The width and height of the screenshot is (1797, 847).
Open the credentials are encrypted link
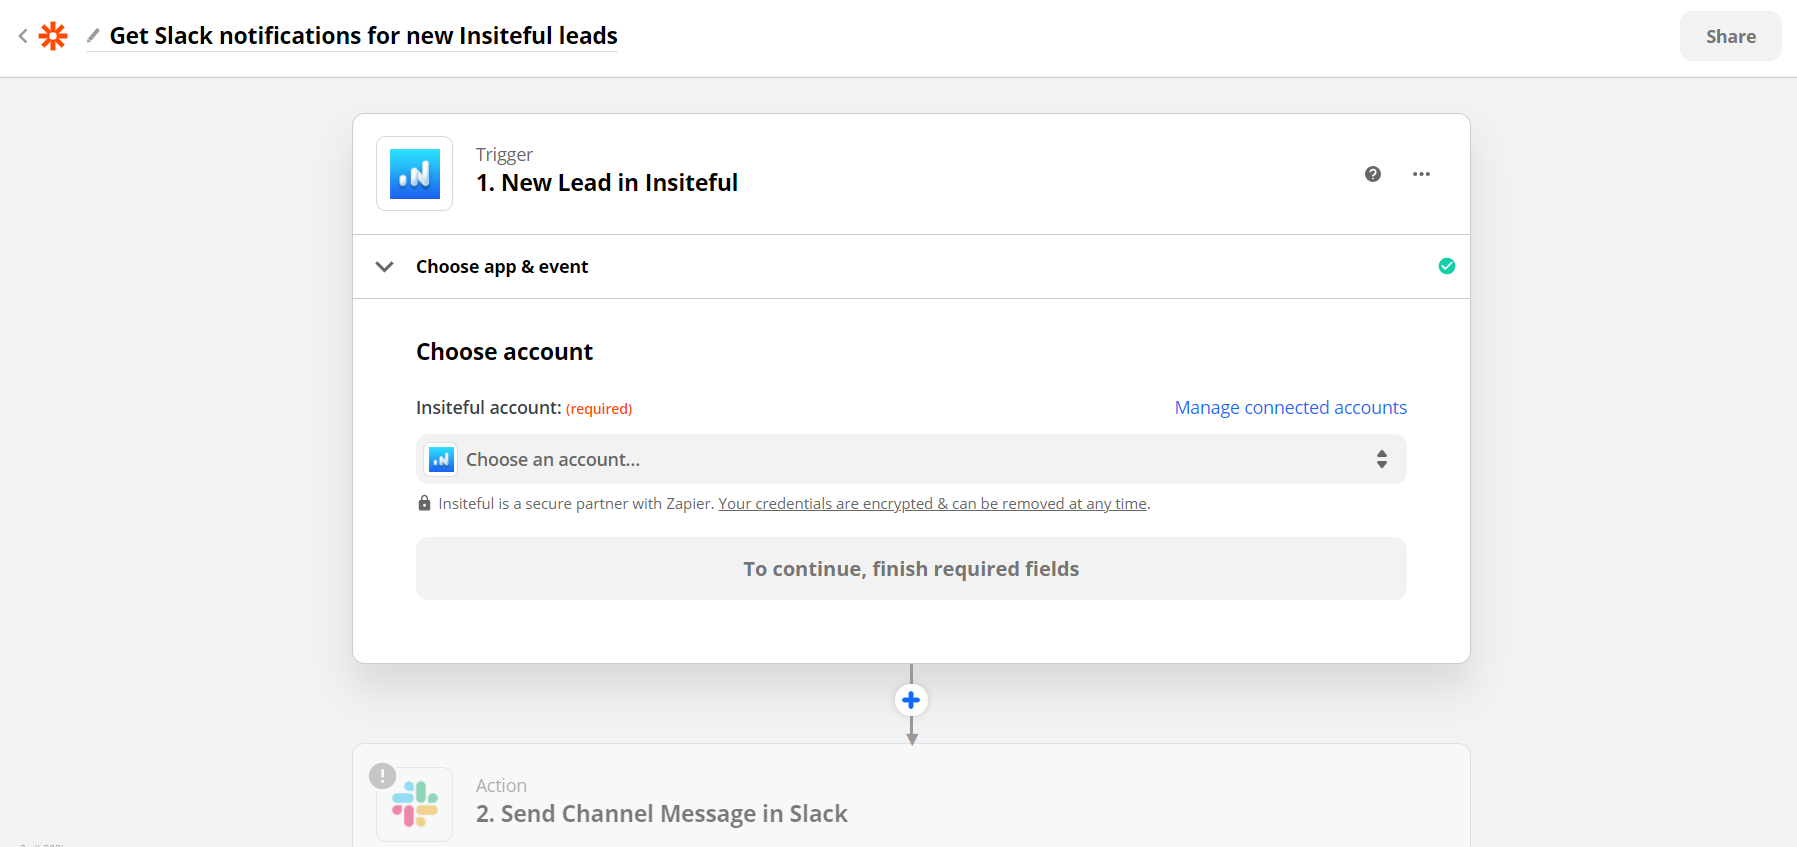click(932, 504)
